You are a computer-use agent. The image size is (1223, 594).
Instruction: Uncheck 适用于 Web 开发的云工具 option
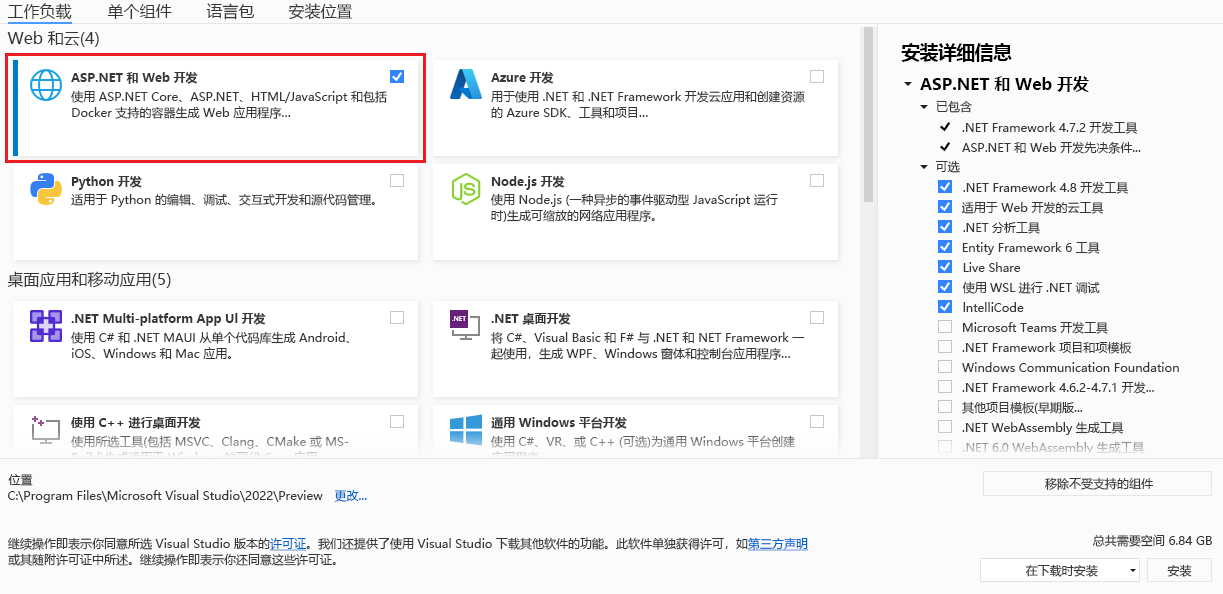point(945,207)
